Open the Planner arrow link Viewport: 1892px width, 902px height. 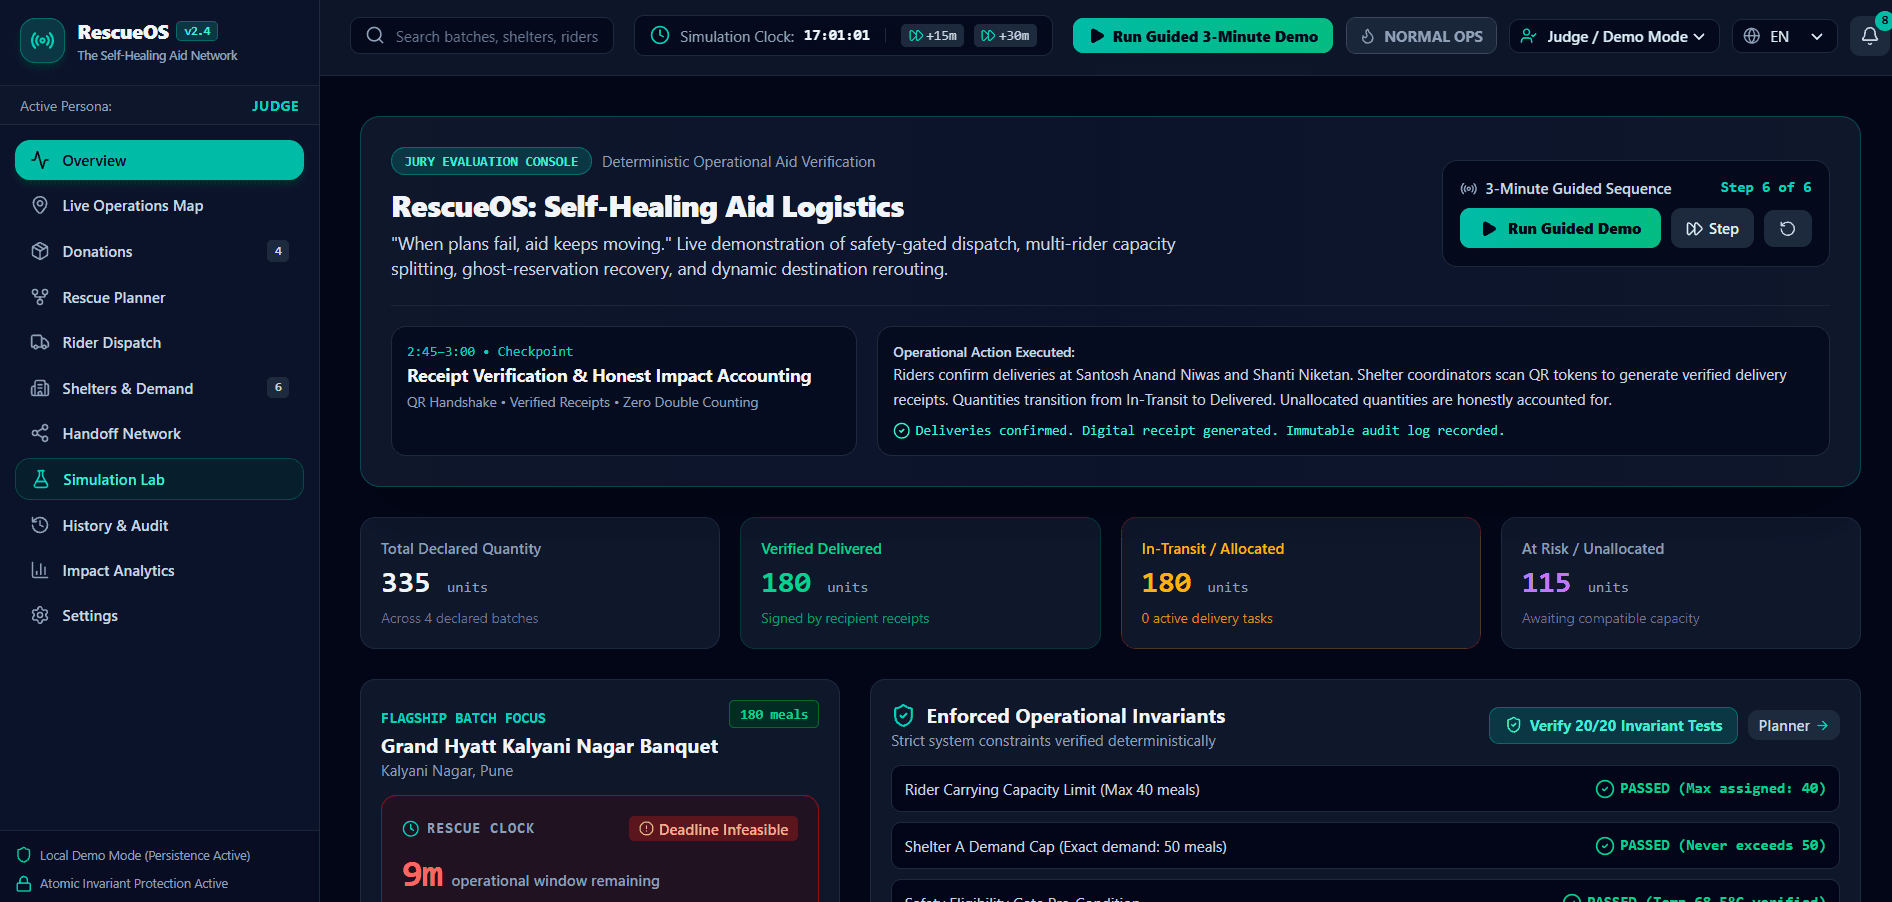coord(1793,725)
